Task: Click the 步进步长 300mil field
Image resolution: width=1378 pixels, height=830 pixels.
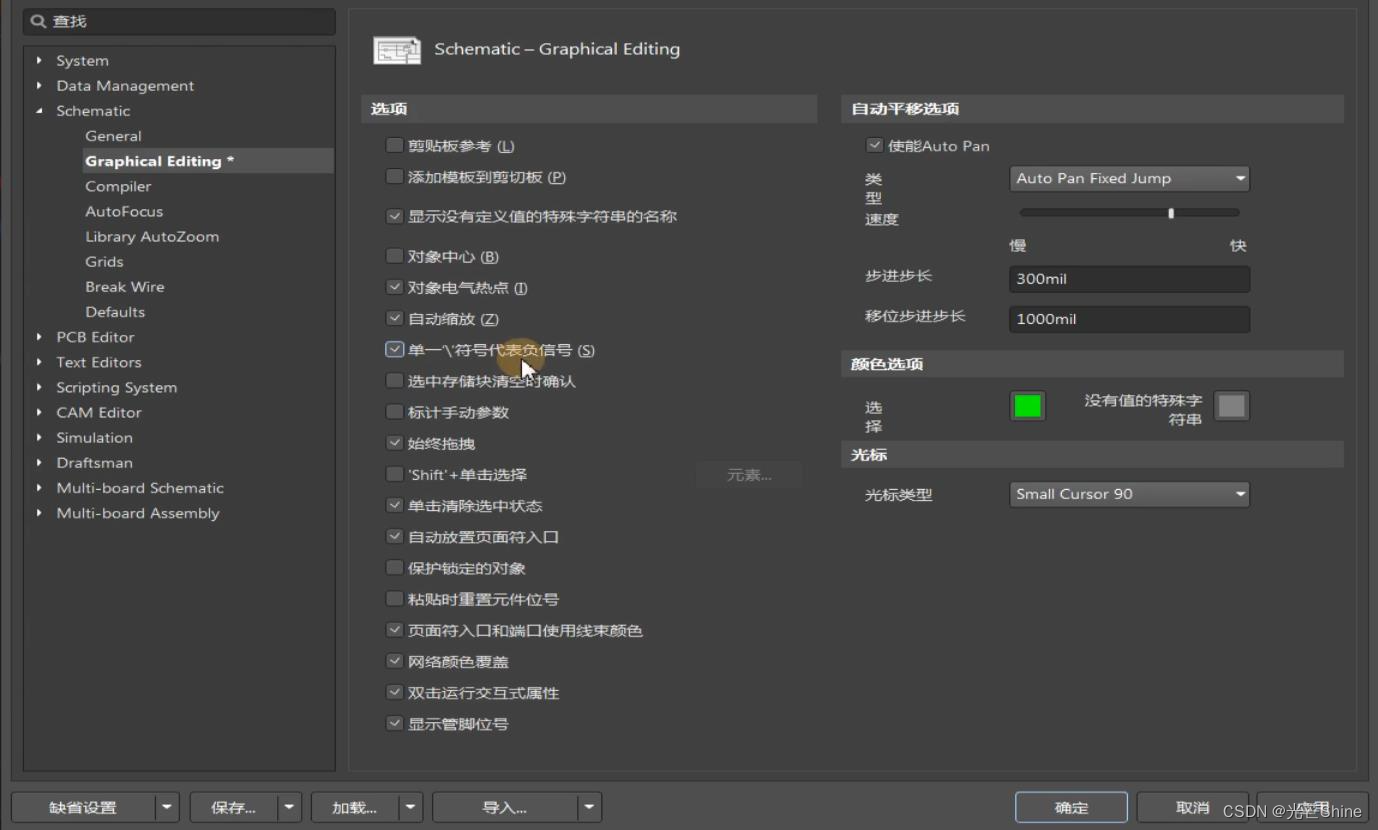Action: tap(1129, 279)
